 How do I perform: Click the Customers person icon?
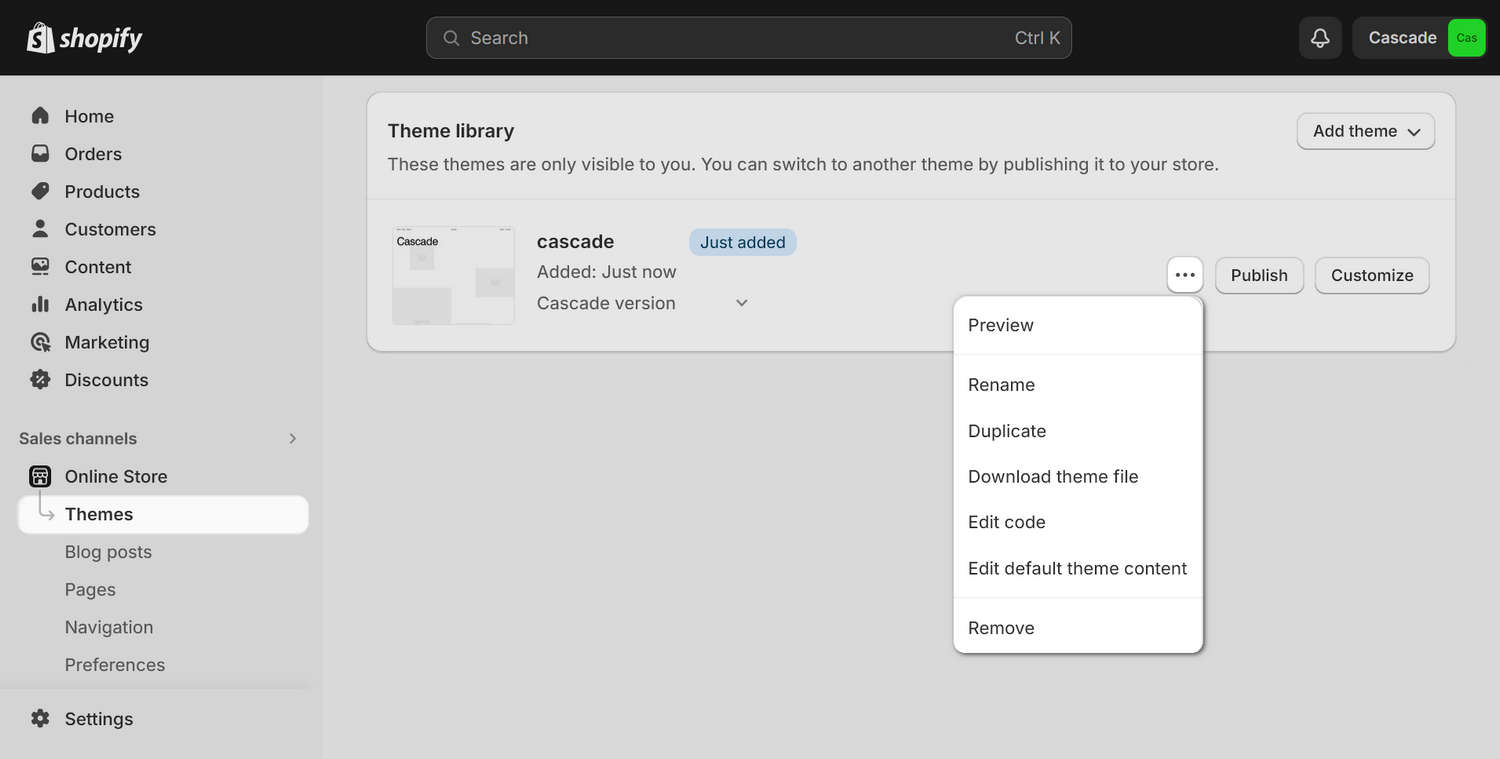pos(40,229)
